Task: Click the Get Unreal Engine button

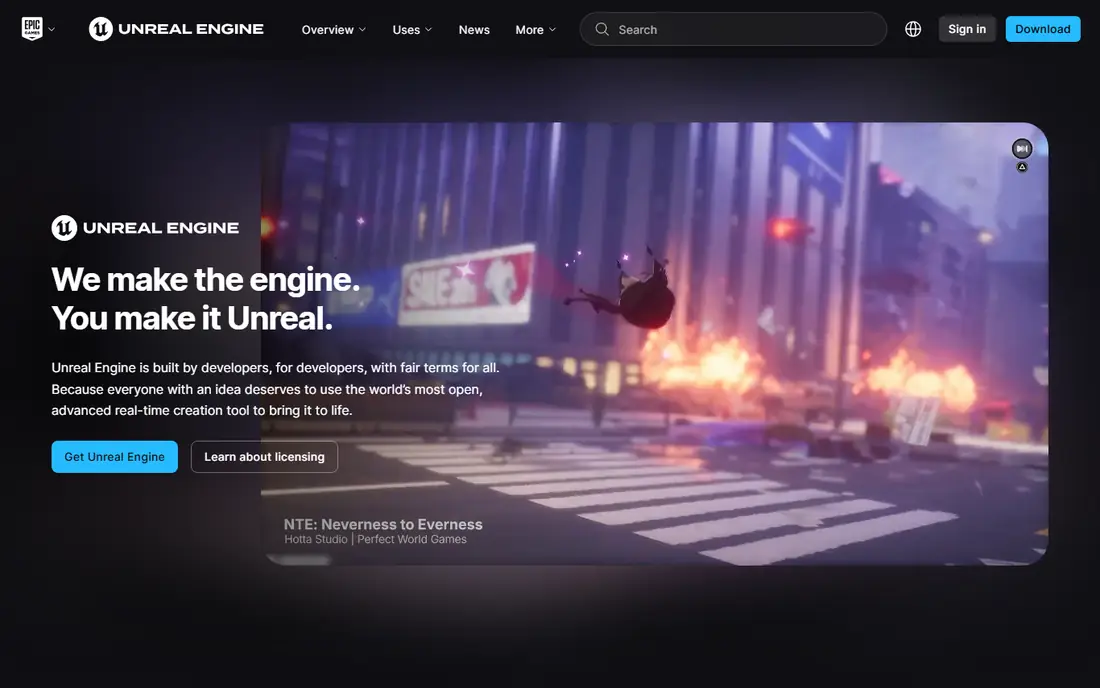Action: 114,457
